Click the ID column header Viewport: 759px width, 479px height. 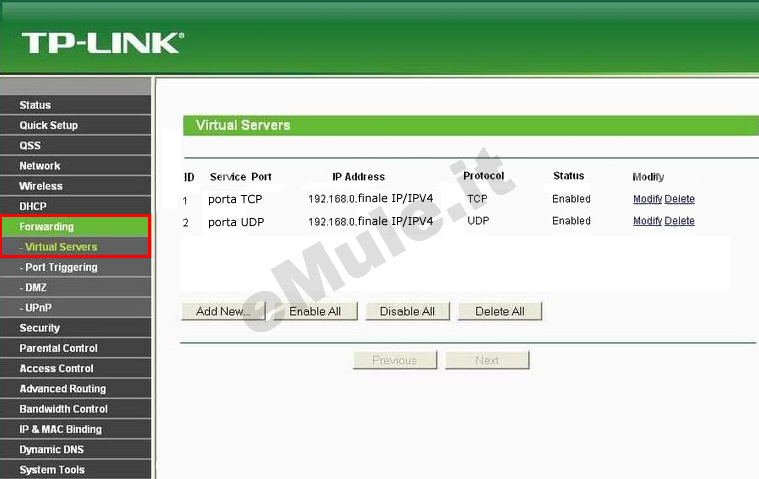pyautogui.click(x=189, y=177)
